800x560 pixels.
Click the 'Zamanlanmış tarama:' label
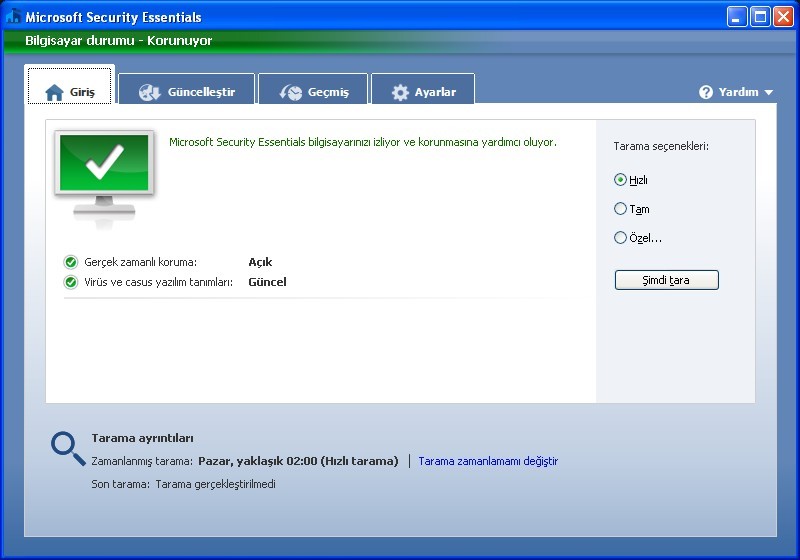tap(142, 461)
